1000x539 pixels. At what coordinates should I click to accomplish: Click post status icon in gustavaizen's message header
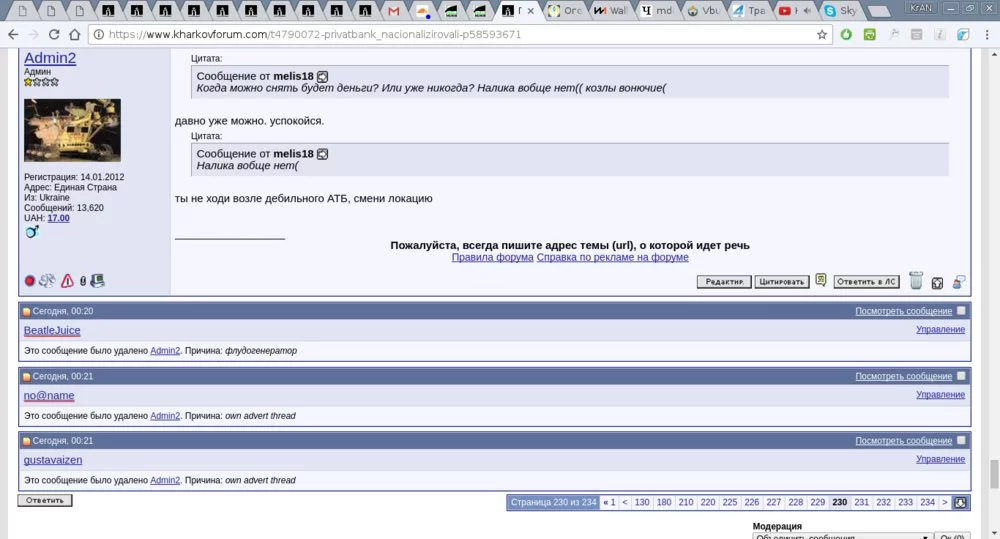(x=26, y=441)
